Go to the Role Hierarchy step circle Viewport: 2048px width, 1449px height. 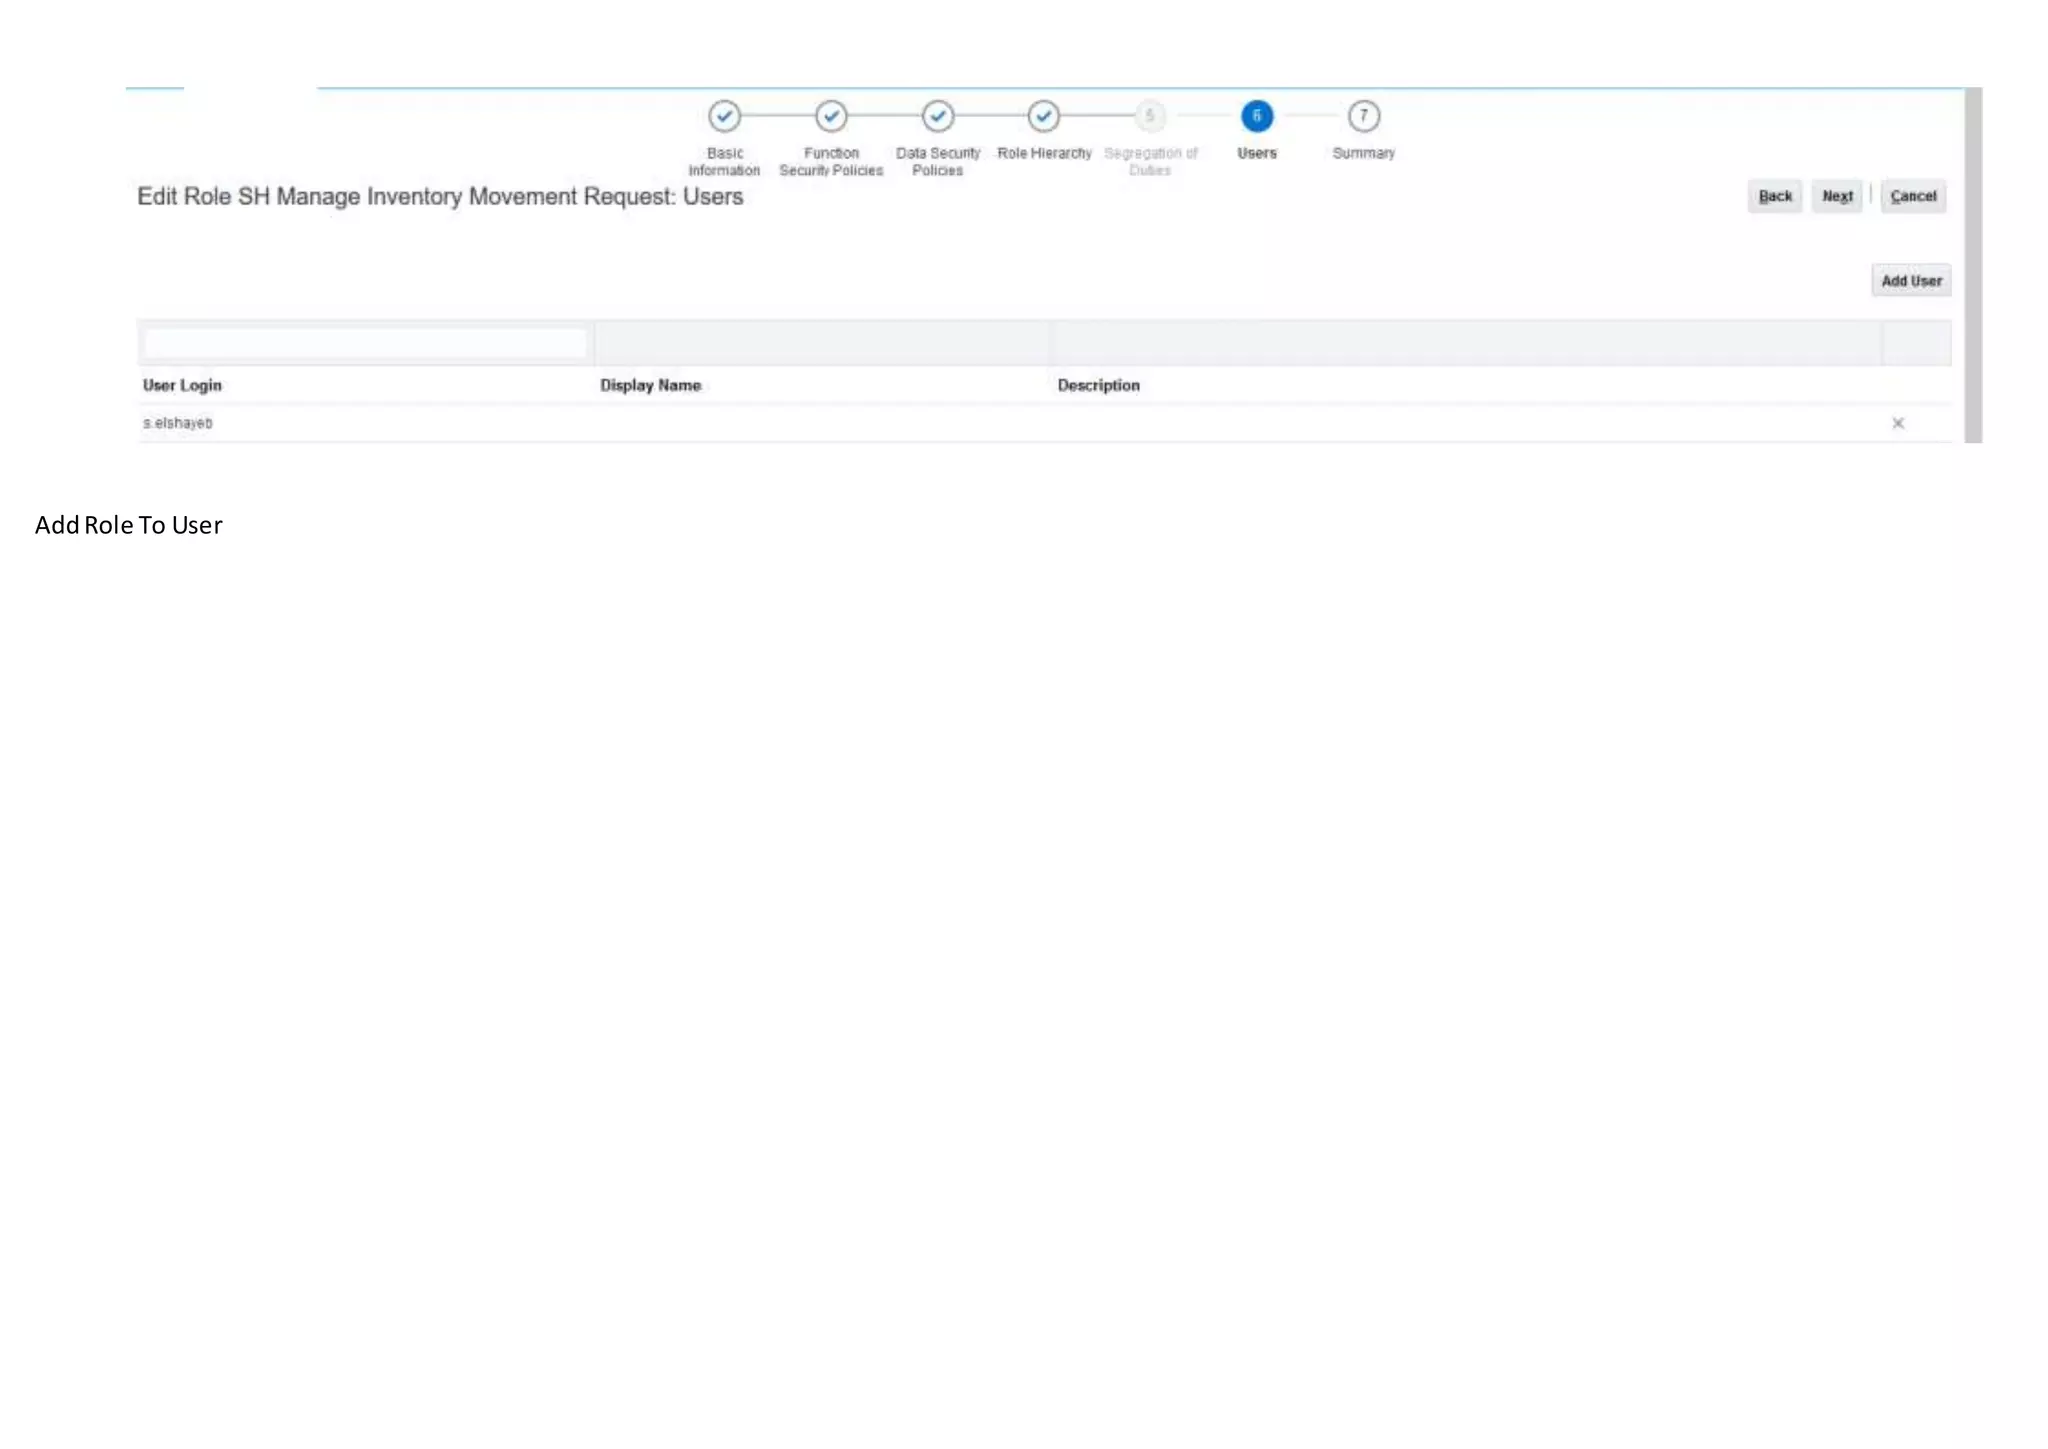pos(1043,116)
